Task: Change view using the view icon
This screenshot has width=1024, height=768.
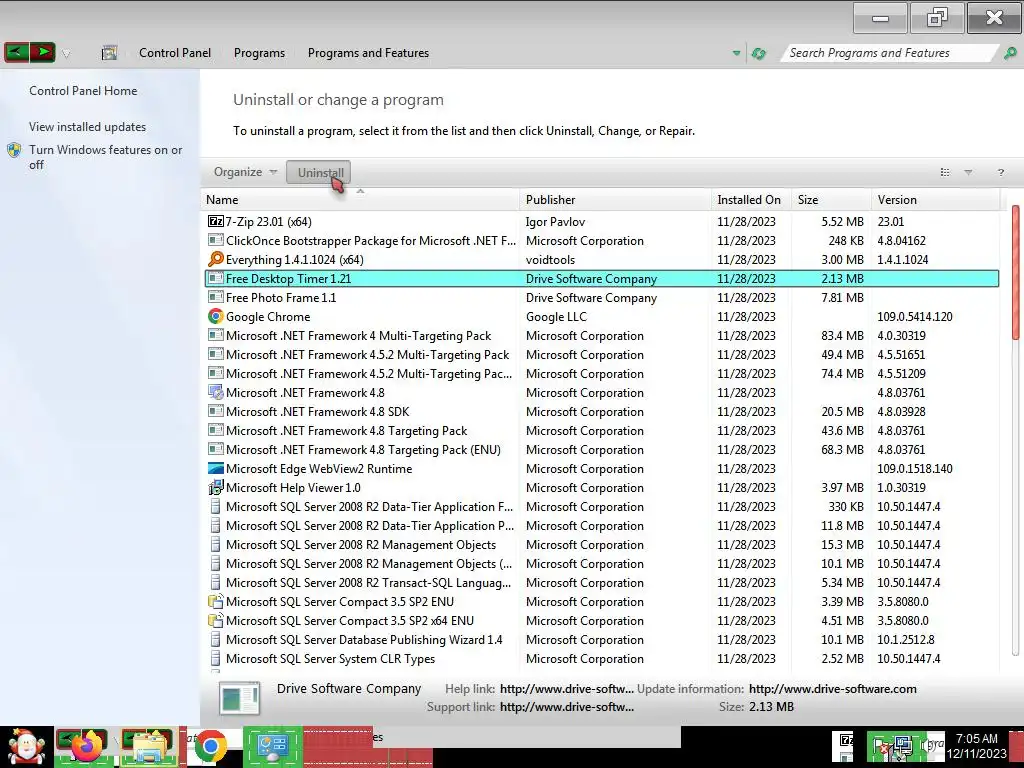Action: [945, 172]
